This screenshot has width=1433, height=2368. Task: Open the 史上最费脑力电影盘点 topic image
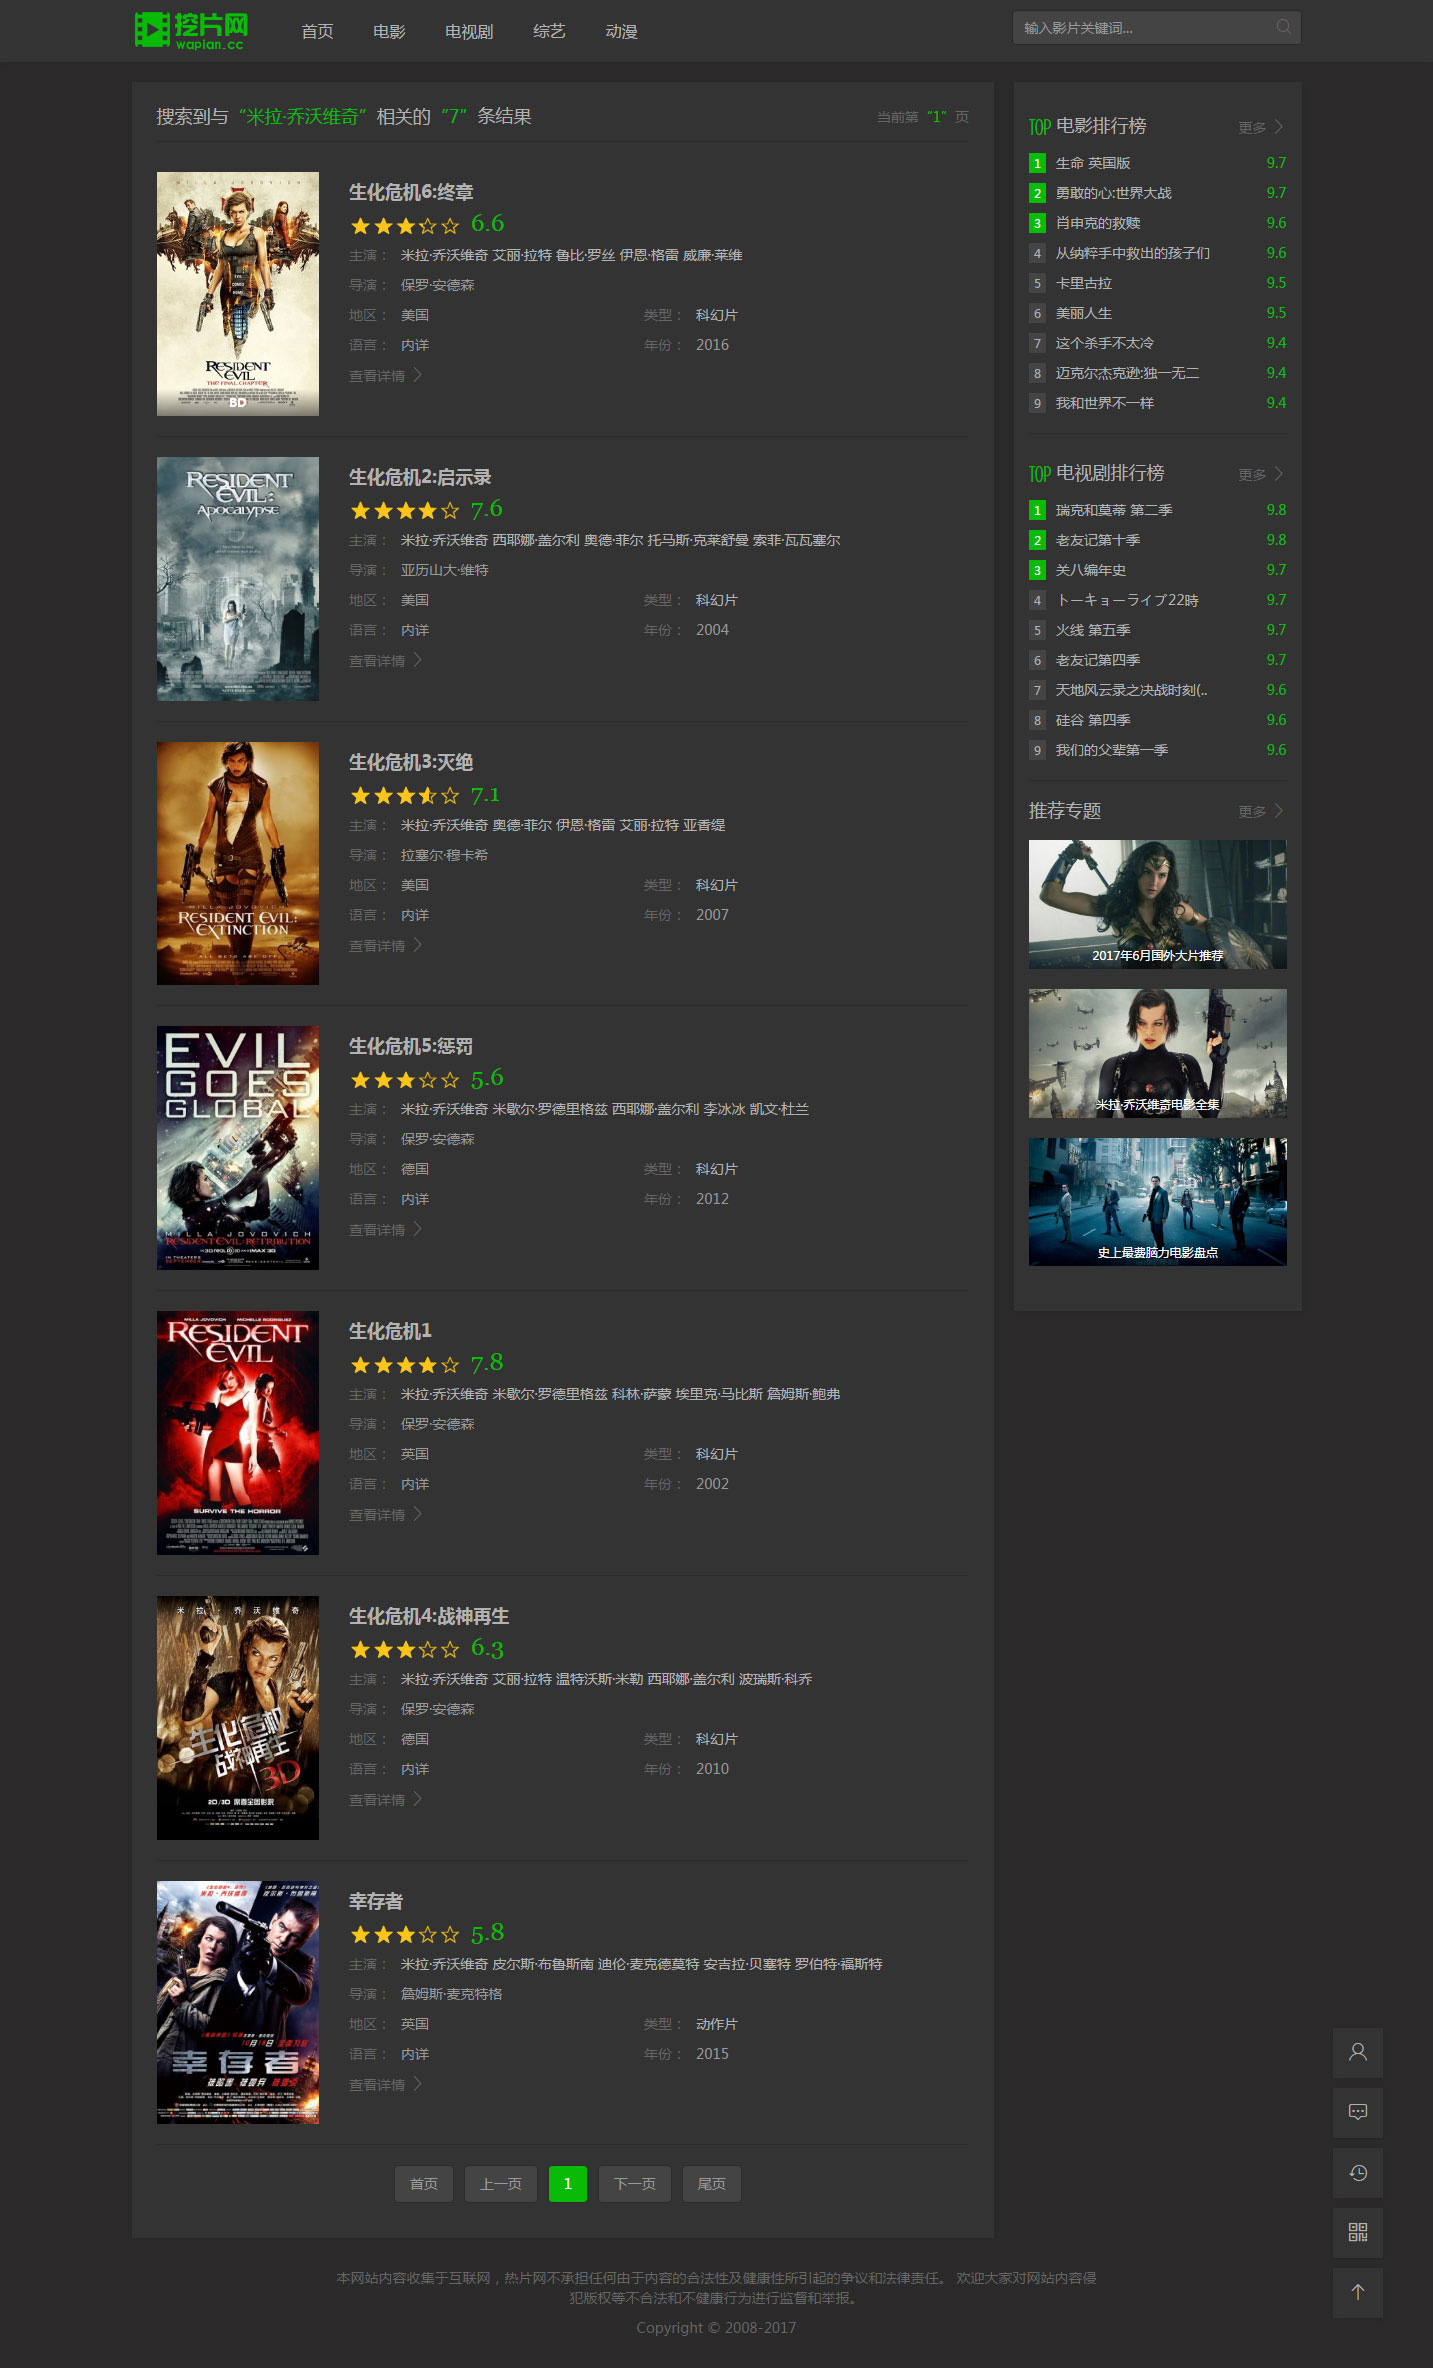1158,1202
